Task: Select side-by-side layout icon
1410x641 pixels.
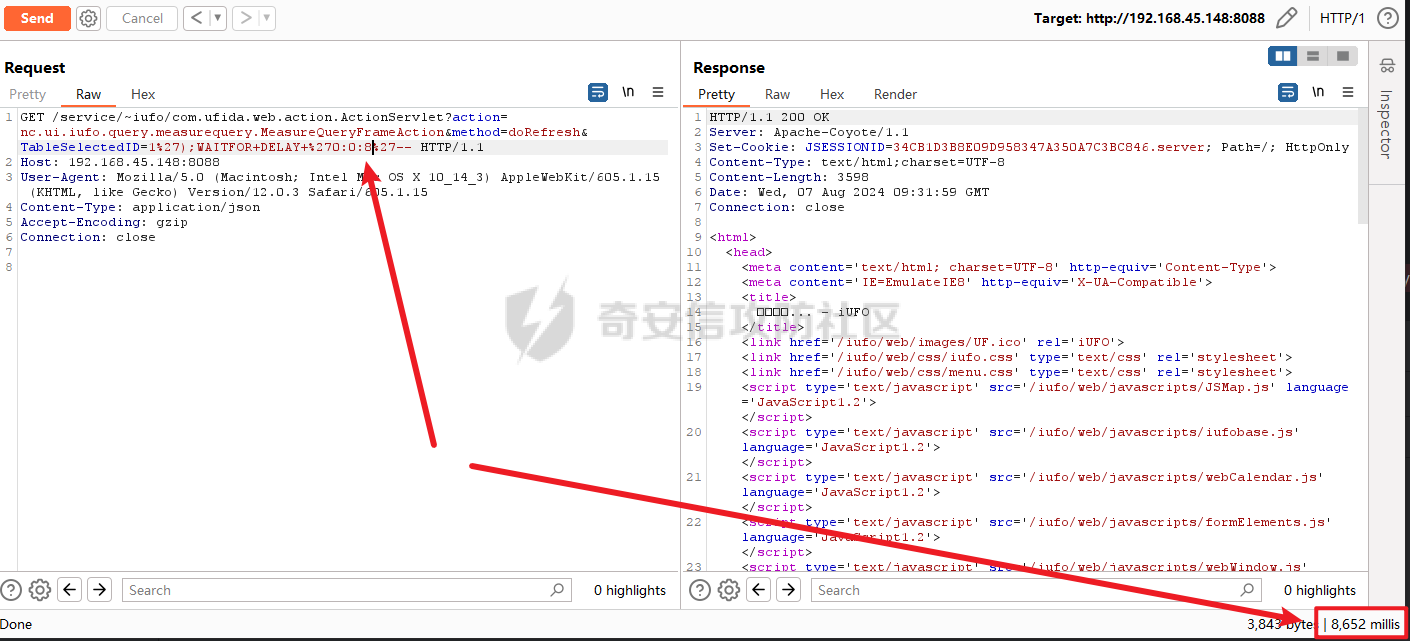Action: point(1283,56)
